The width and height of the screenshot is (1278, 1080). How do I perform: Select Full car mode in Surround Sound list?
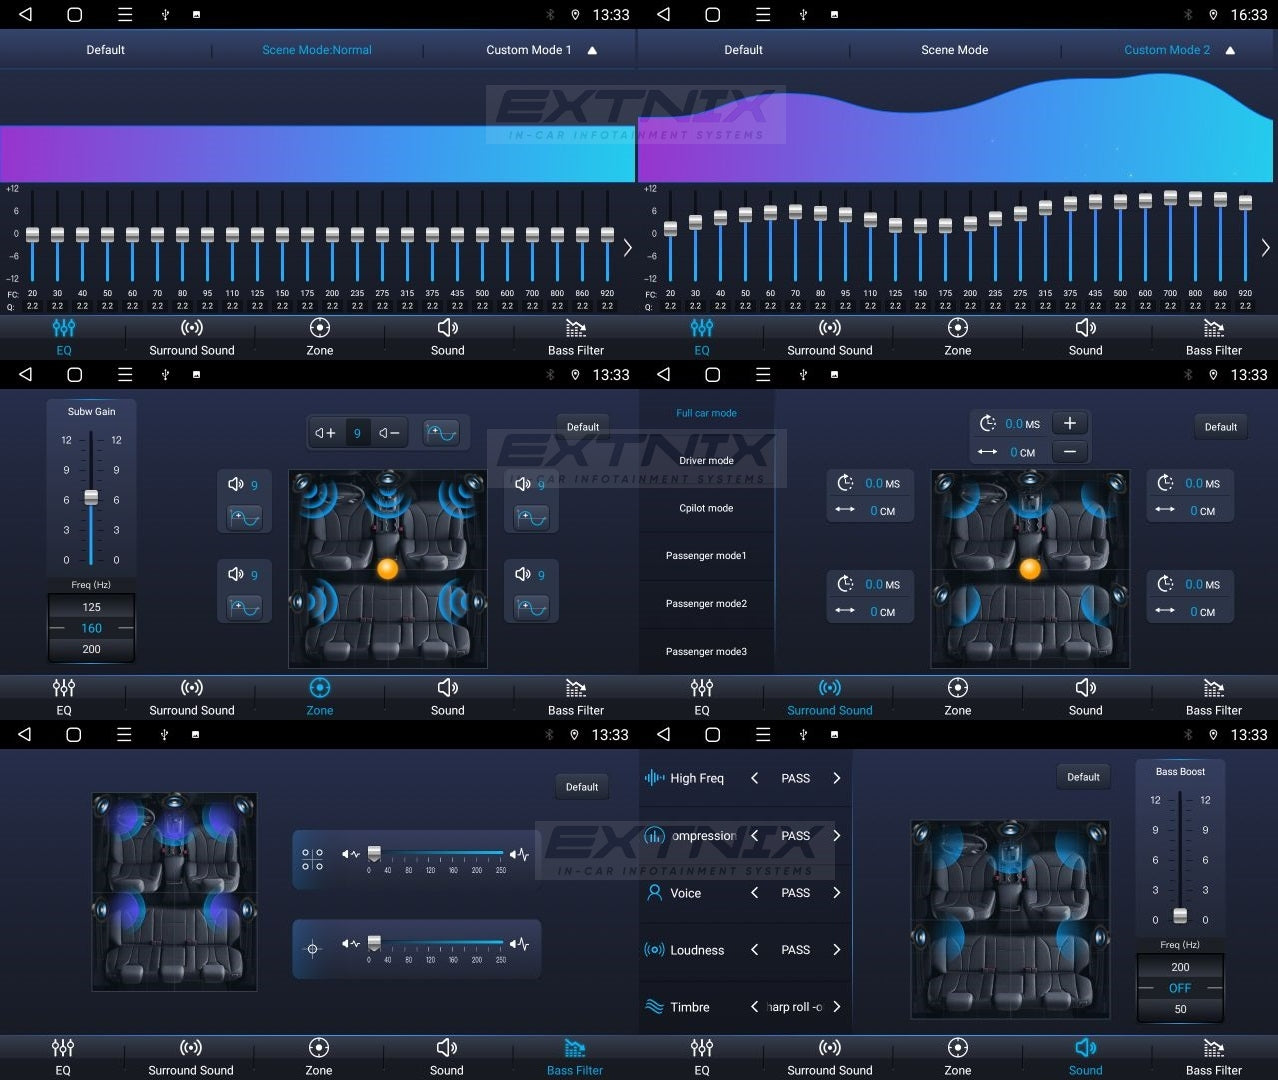(706, 413)
